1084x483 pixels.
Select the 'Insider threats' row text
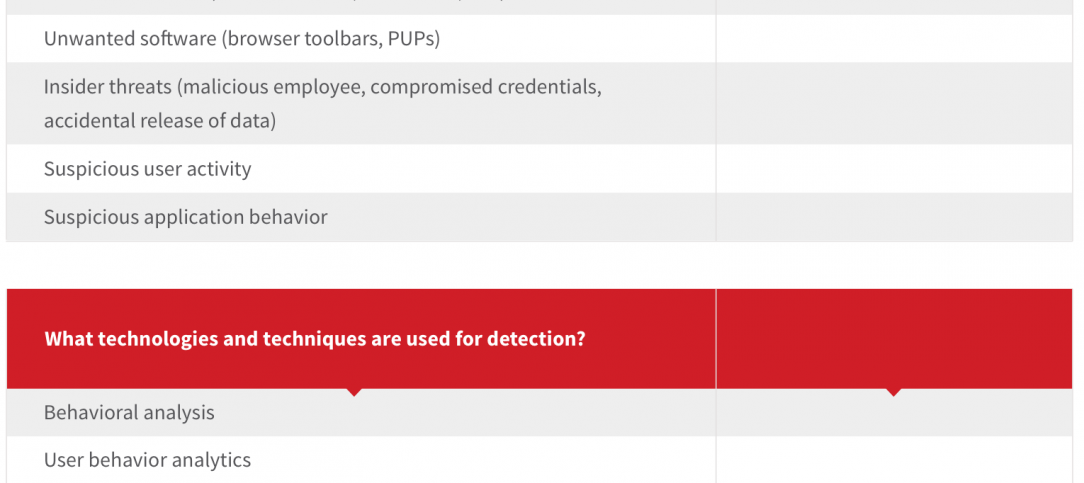click(x=322, y=104)
